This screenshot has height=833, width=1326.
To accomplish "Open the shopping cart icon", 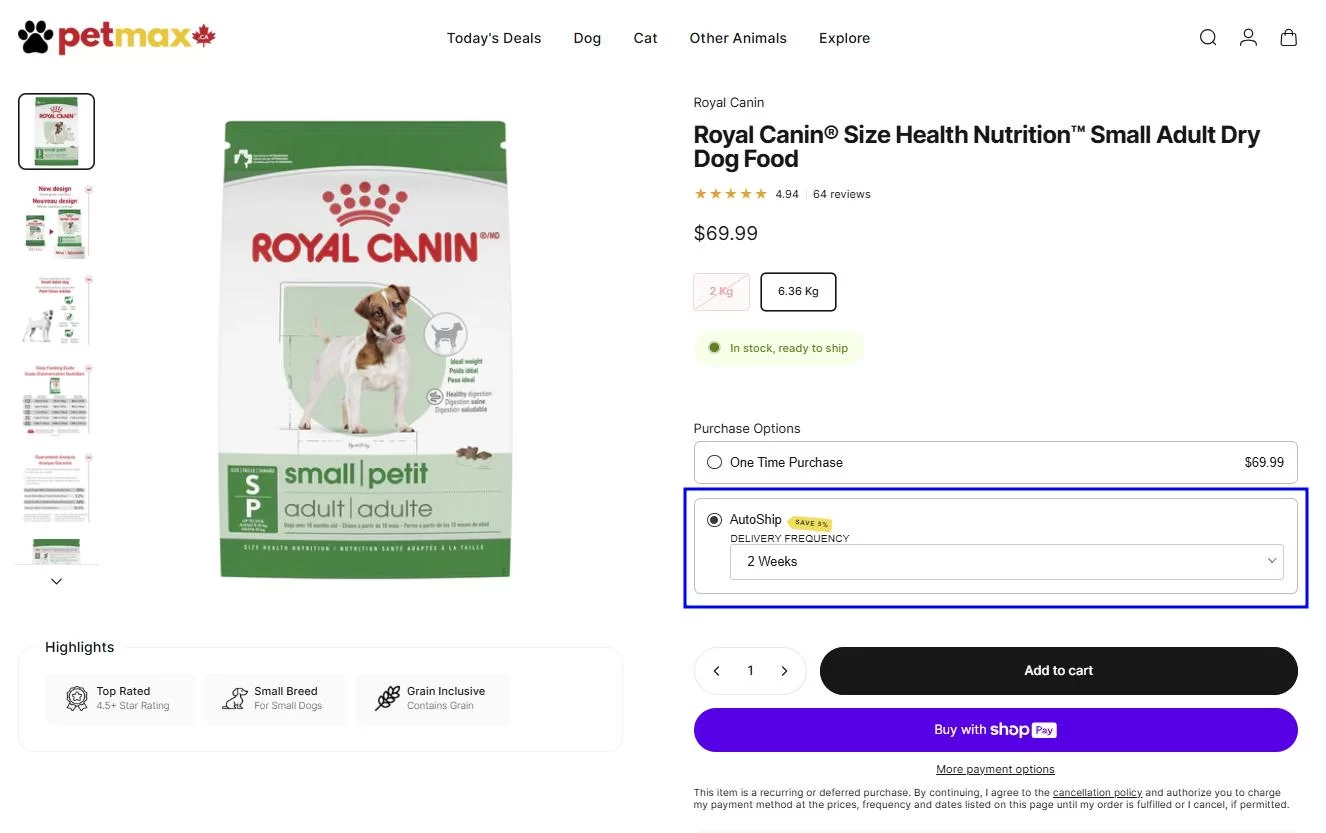I will click(1288, 37).
